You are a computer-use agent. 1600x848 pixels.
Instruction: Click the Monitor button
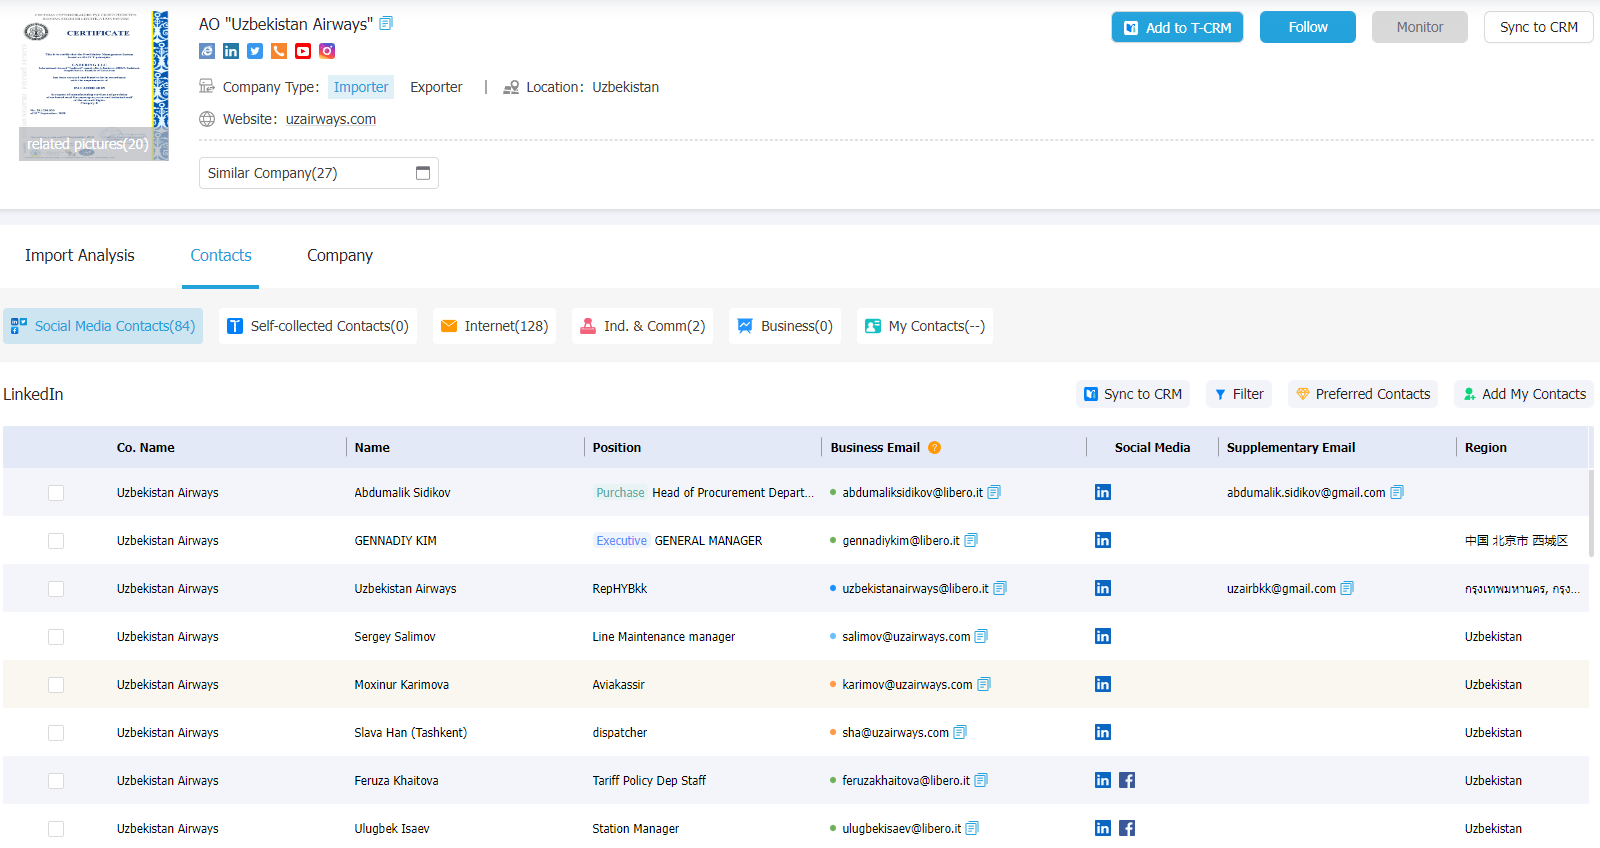click(1420, 27)
